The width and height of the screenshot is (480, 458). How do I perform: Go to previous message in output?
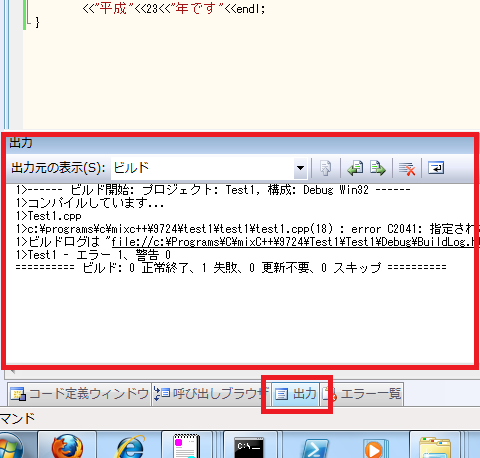pyautogui.click(x=355, y=168)
